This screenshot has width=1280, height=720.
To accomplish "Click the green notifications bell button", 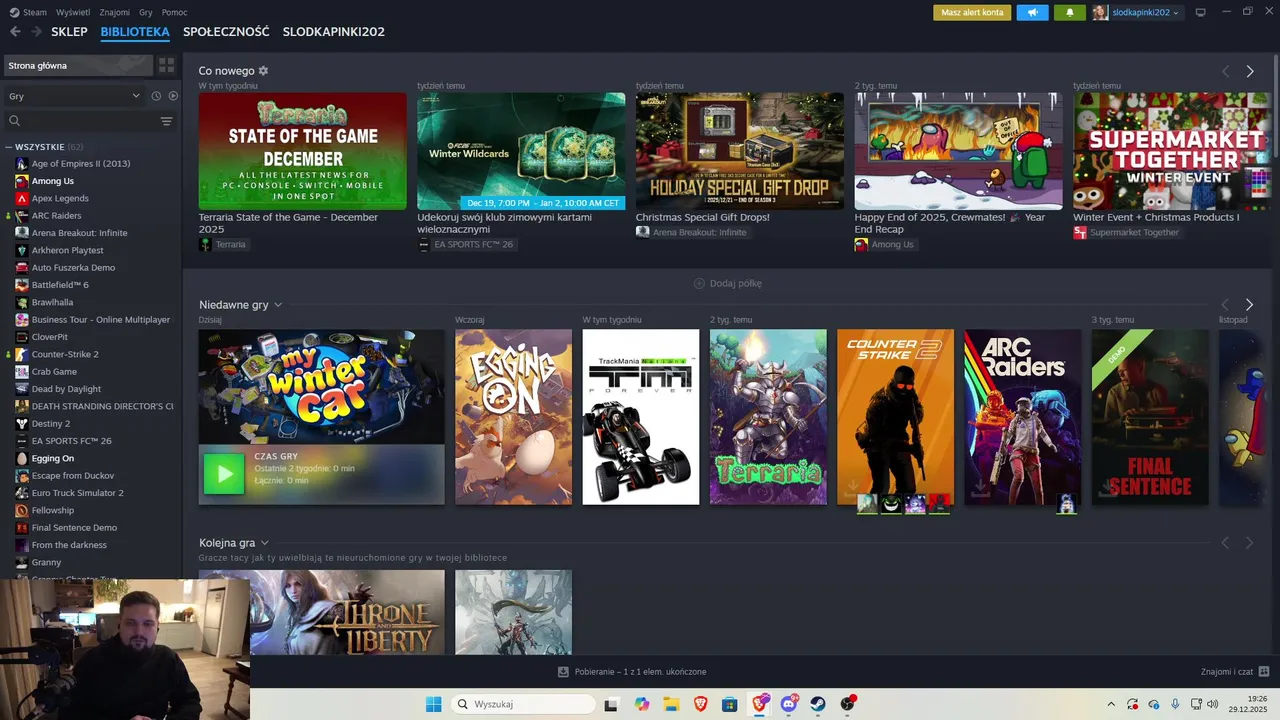I will (x=1070, y=12).
